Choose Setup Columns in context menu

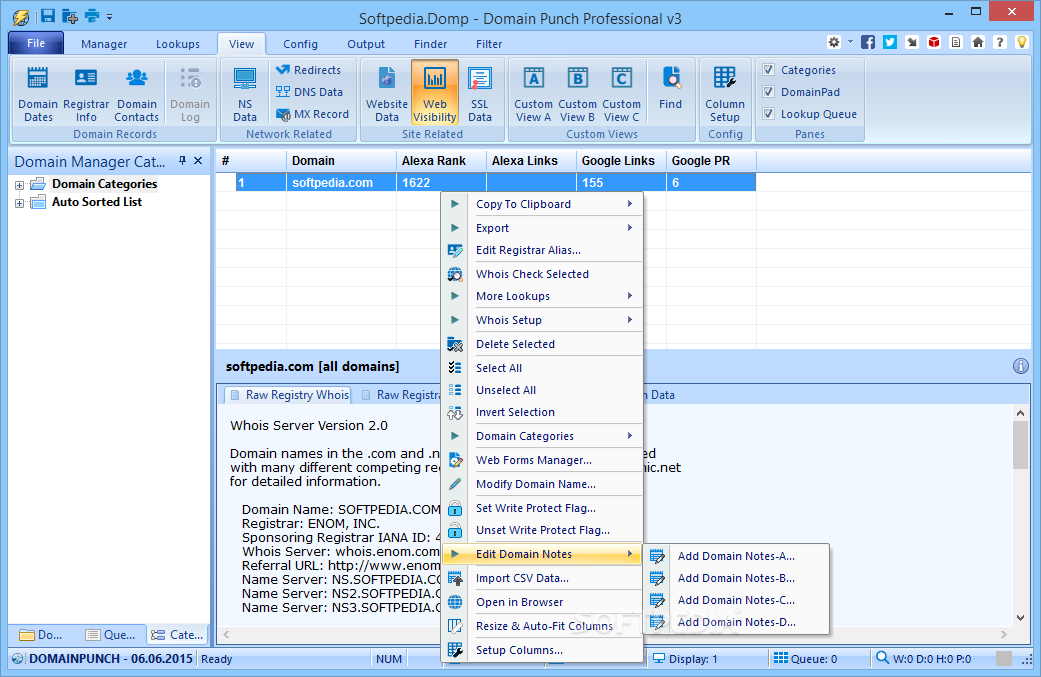(x=542, y=650)
